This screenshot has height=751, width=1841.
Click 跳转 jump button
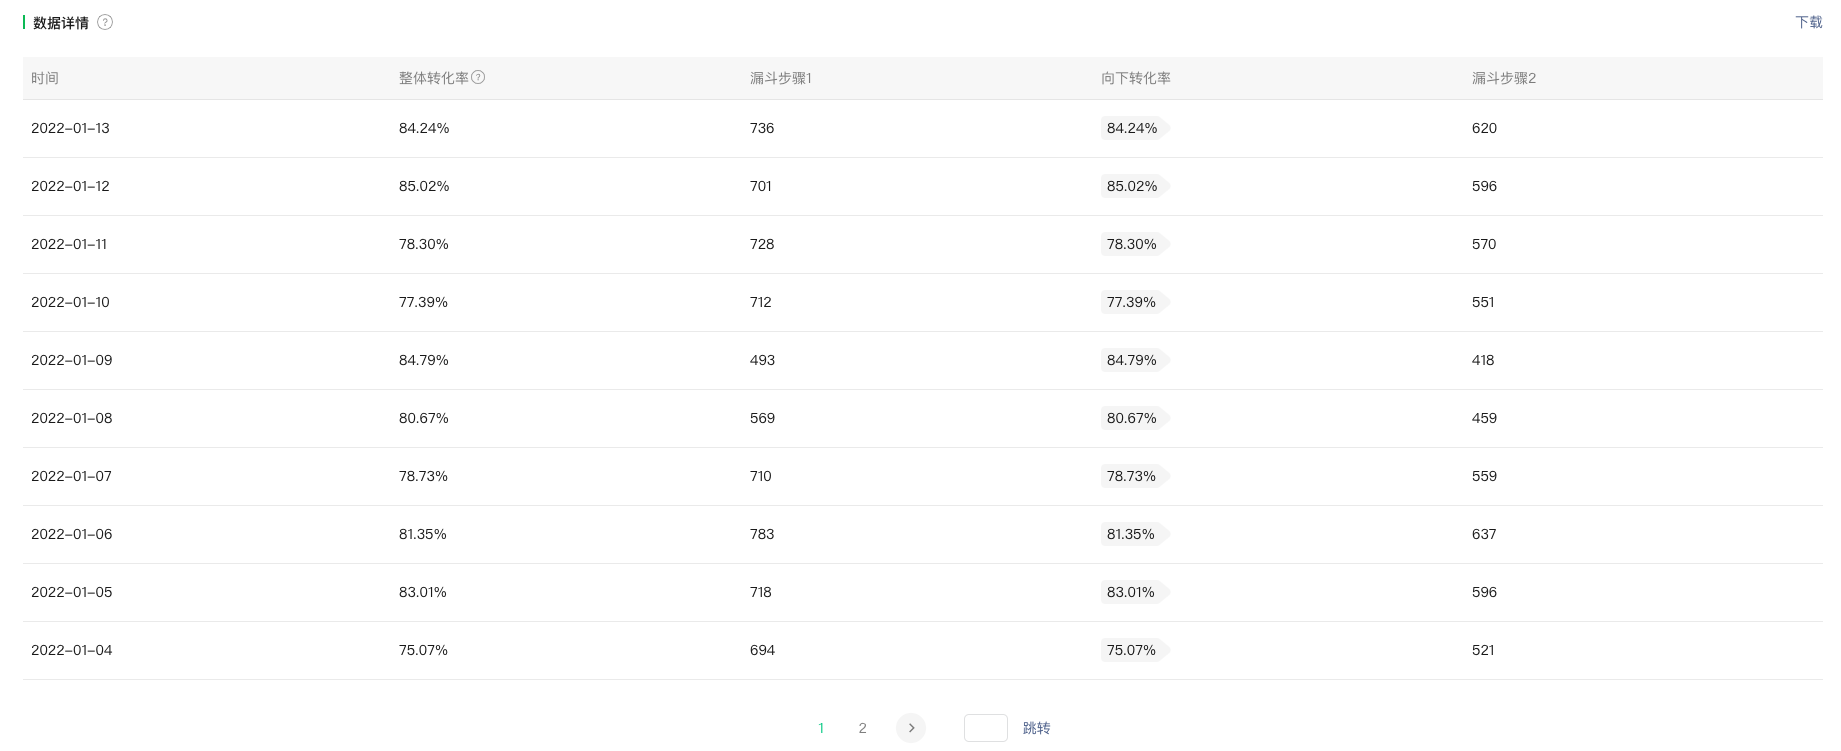(x=1036, y=728)
